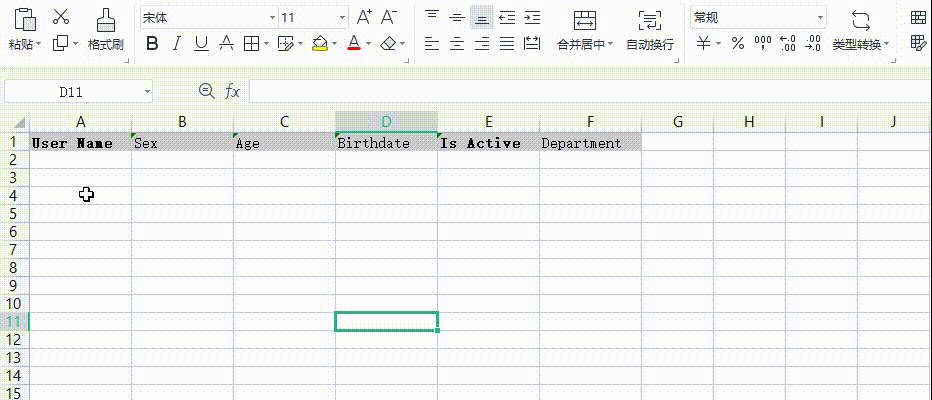Click the yellow fill color bucket
The width and height of the screenshot is (932, 400).
(319, 43)
